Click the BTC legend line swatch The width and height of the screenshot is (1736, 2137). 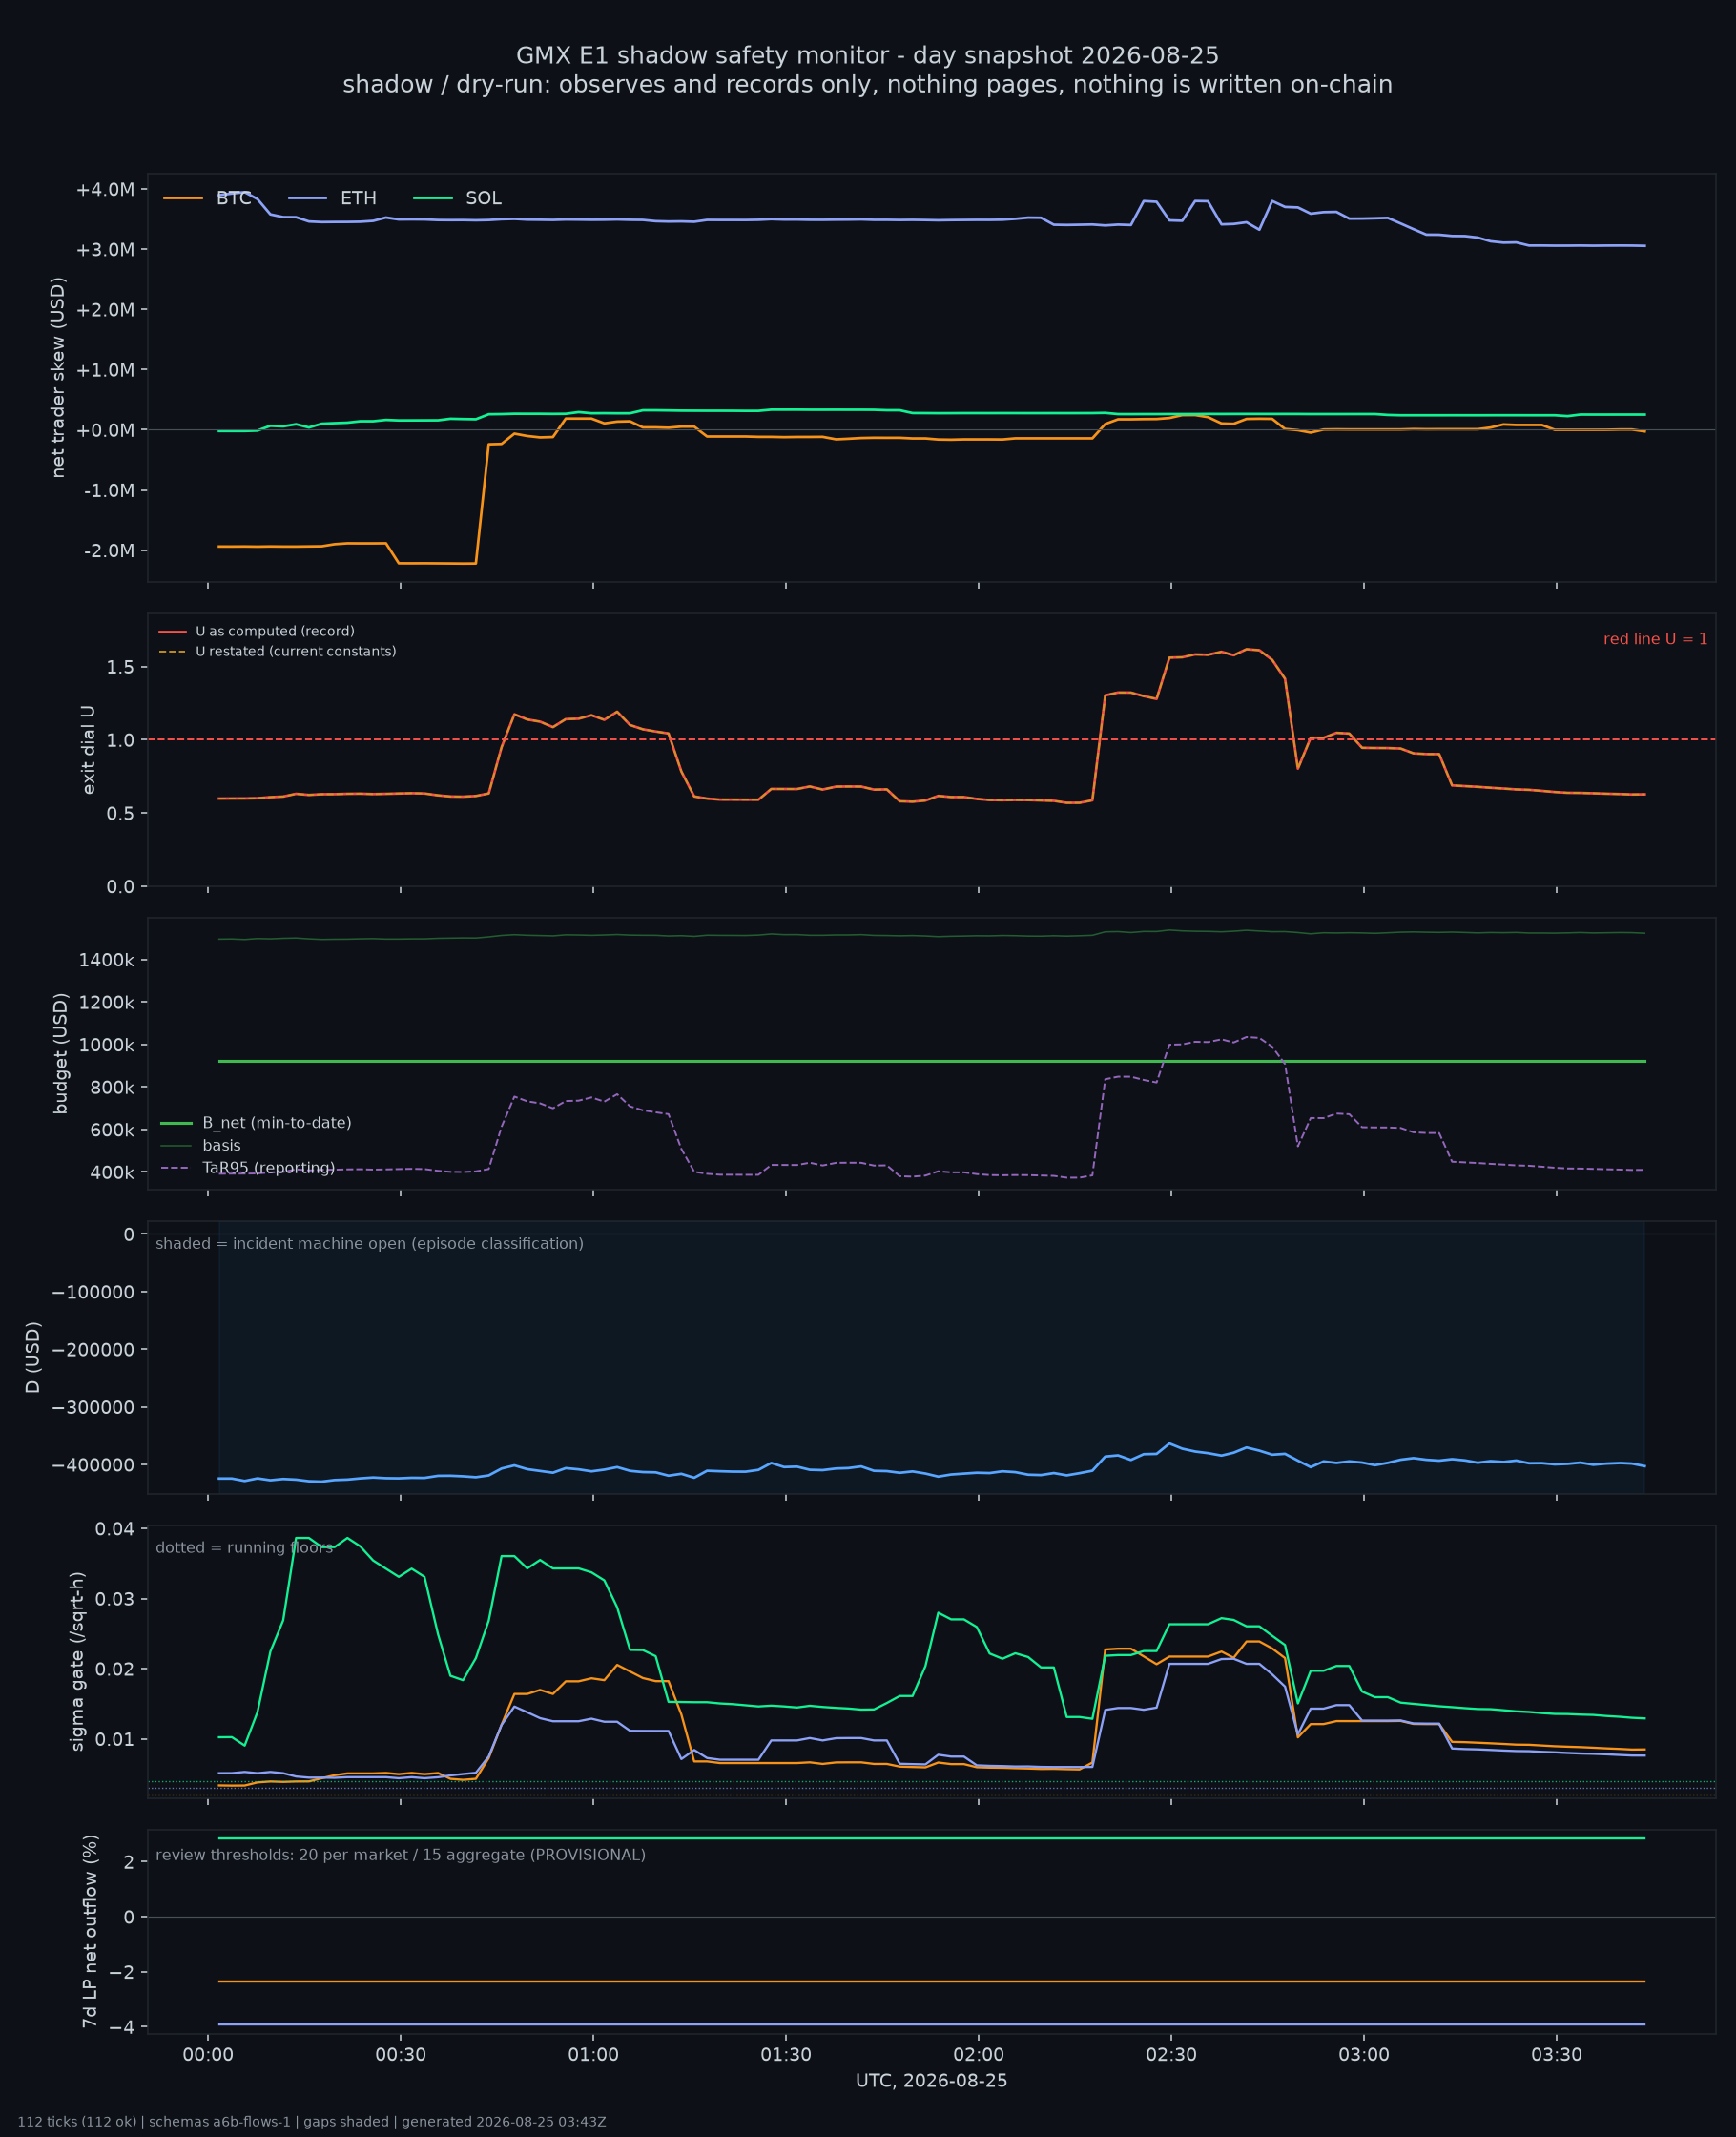pyautogui.click(x=183, y=198)
